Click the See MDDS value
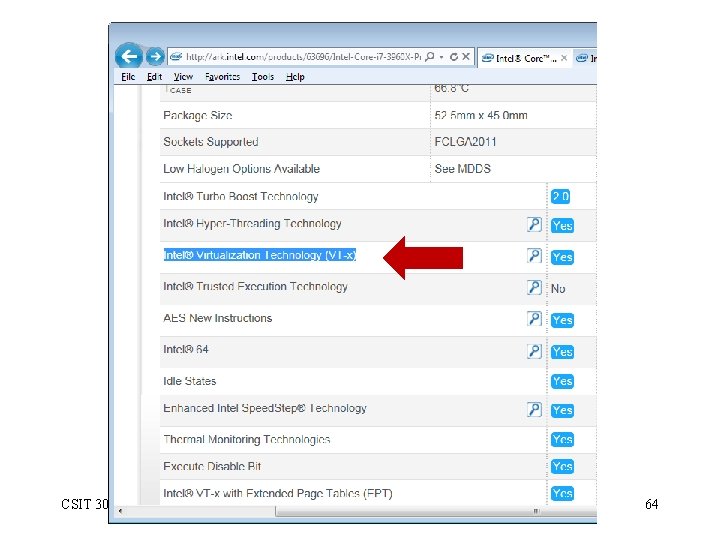720x540 pixels. pyautogui.click(x=462, y=169)
